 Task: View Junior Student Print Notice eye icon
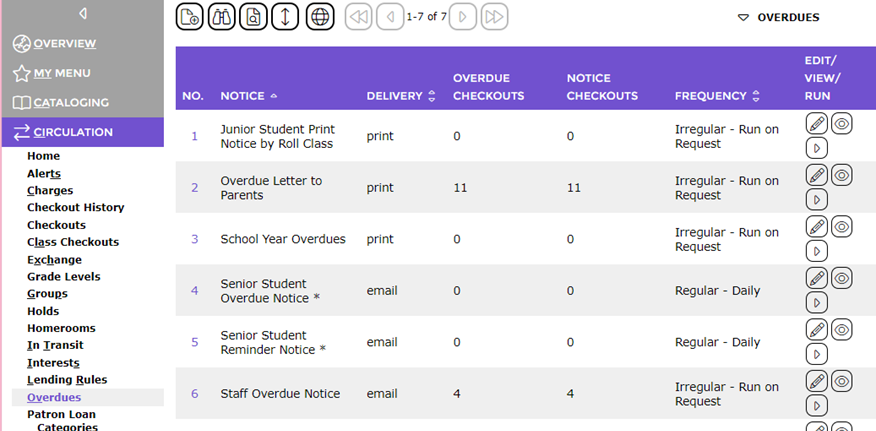(x=842, y=124)
